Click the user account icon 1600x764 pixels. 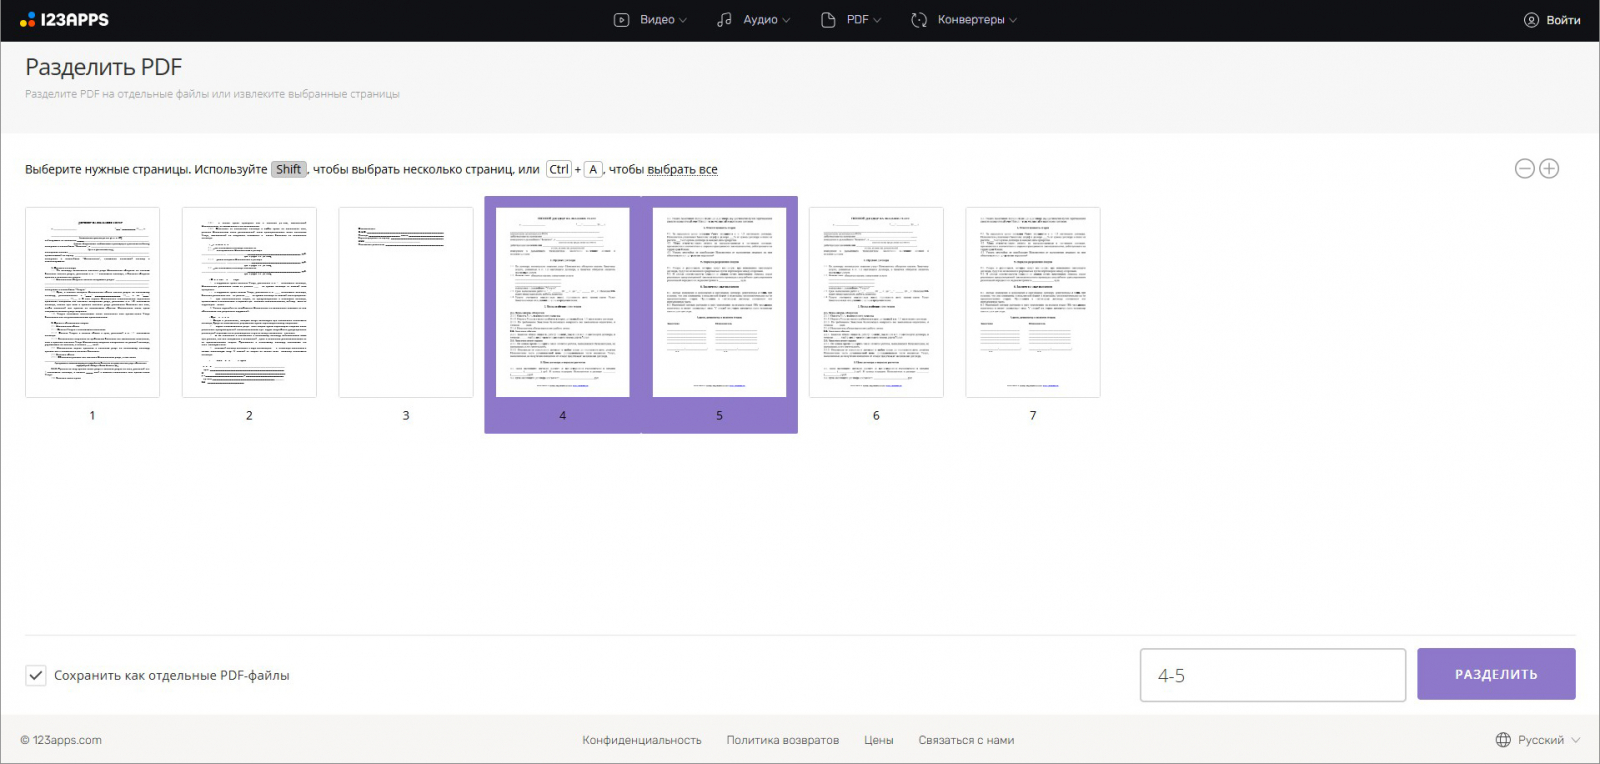pyautogui.click(x=1531, y=20)
